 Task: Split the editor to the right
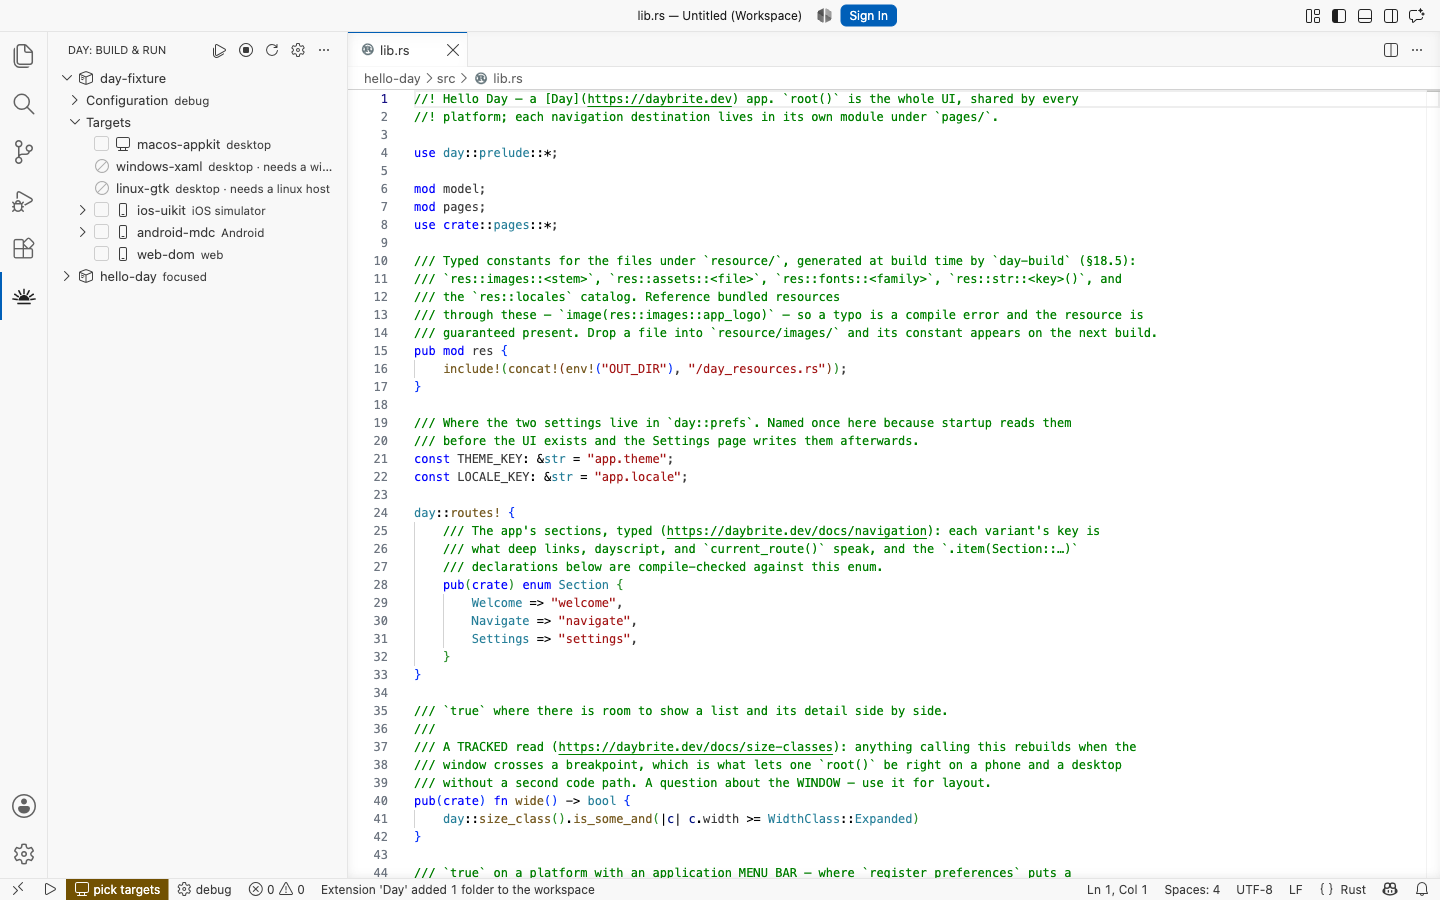coord(1391,50)
